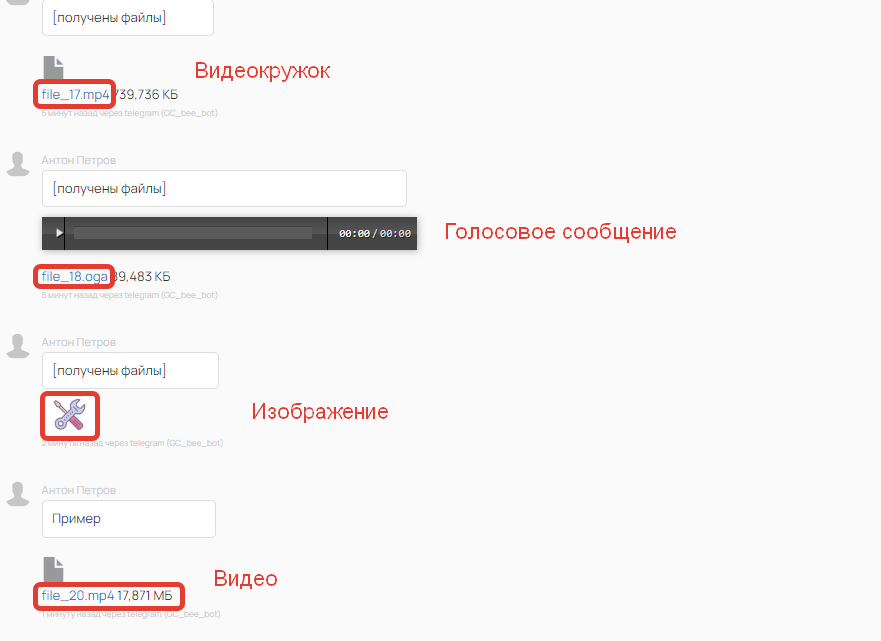881x641 pixels.
Task: Click the avatar beside the file_18.oga message
Action: (x=18, y=164)
